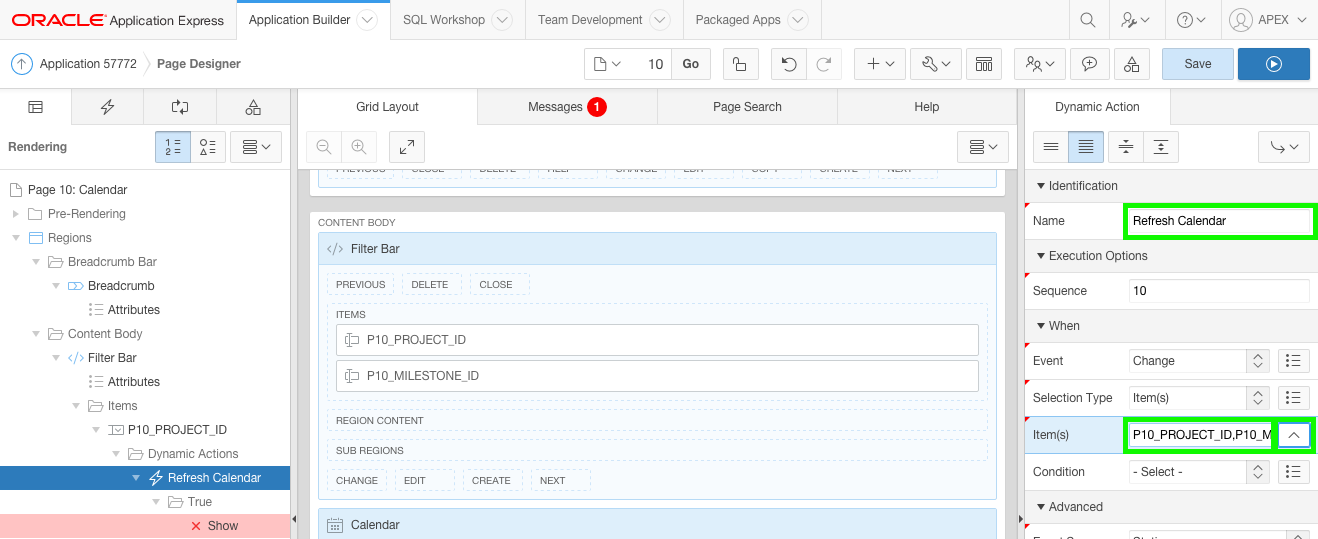Click the Redo icon

pos(823,64)
